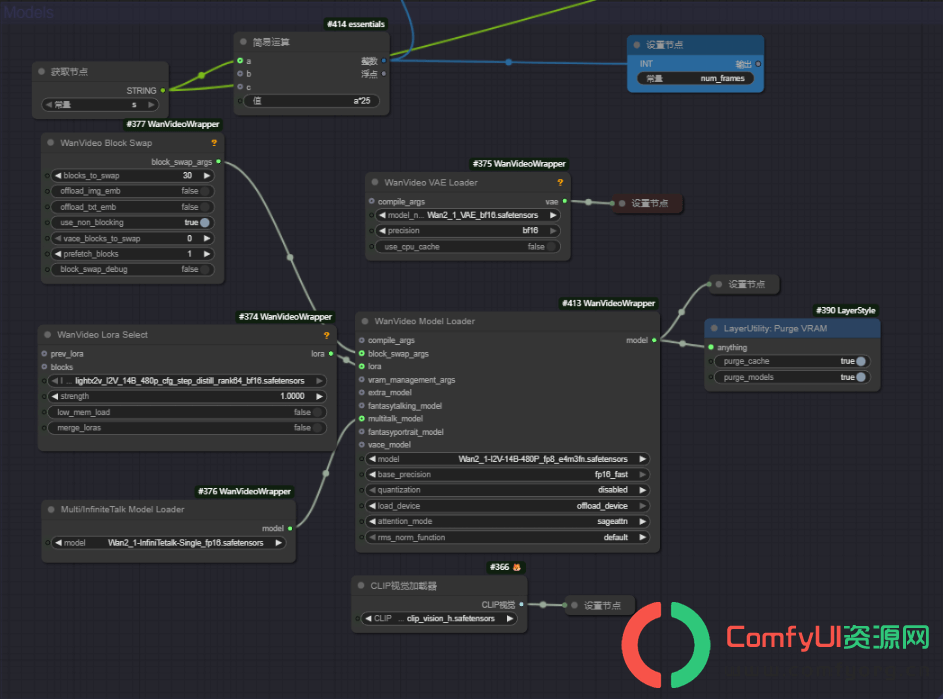
Task: Open help for WanVideo Block Swap node
Action: tap(214, 143)
